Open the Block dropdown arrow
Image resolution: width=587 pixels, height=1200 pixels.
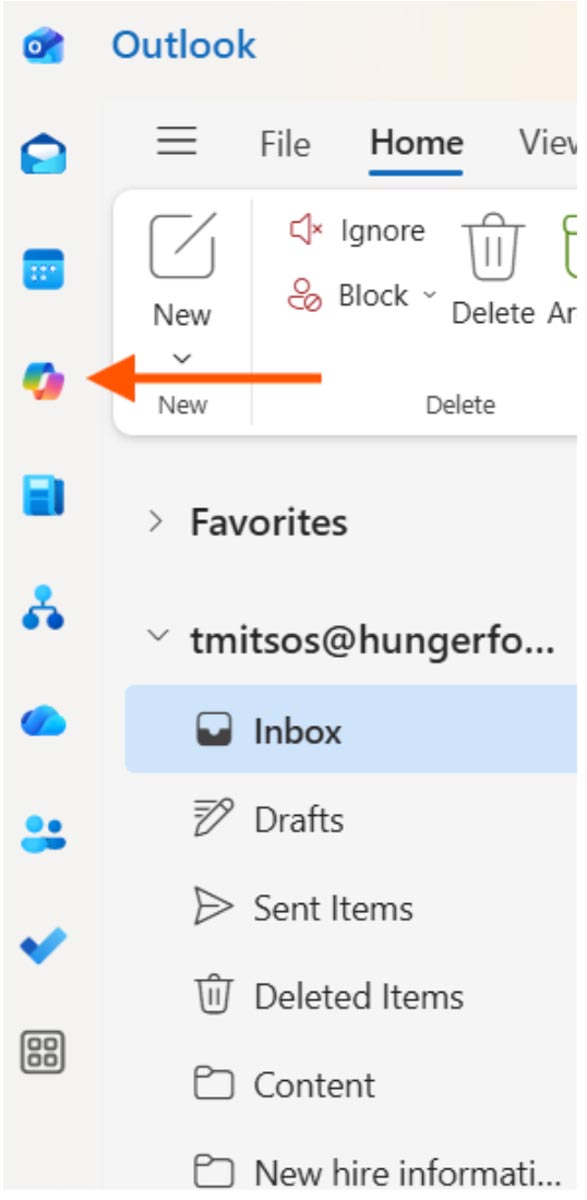430,295
